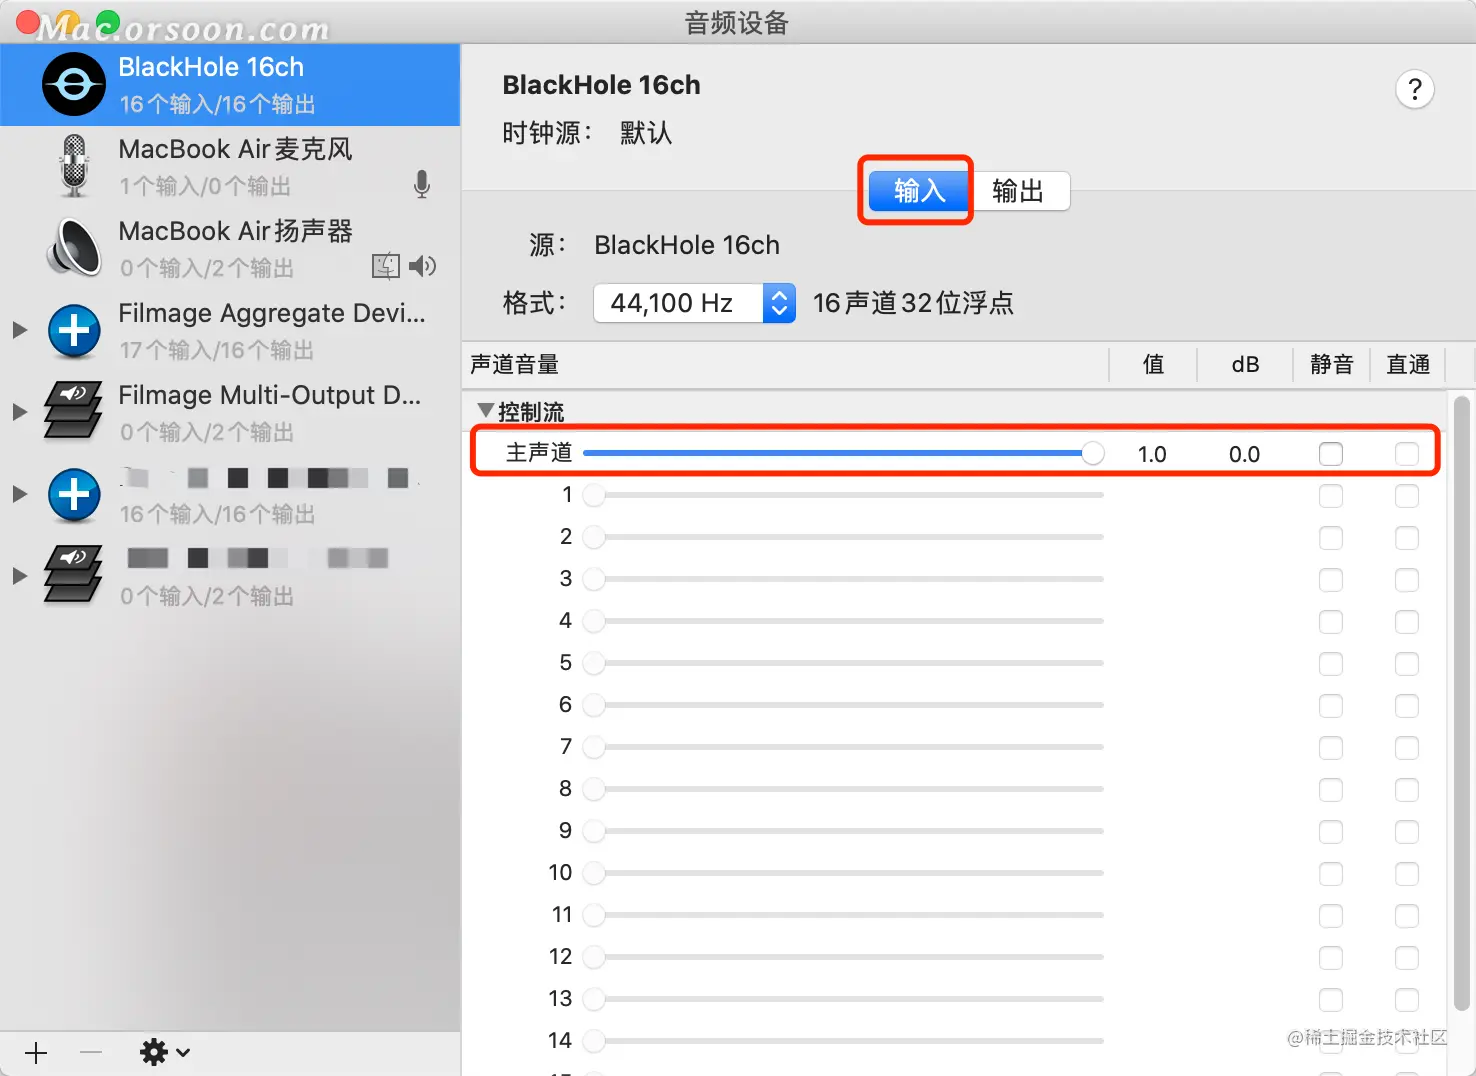The height and width of the screenshot is (1076, 1476).
Task: Switch to the 输入 tab
Action: click(918, 191)
